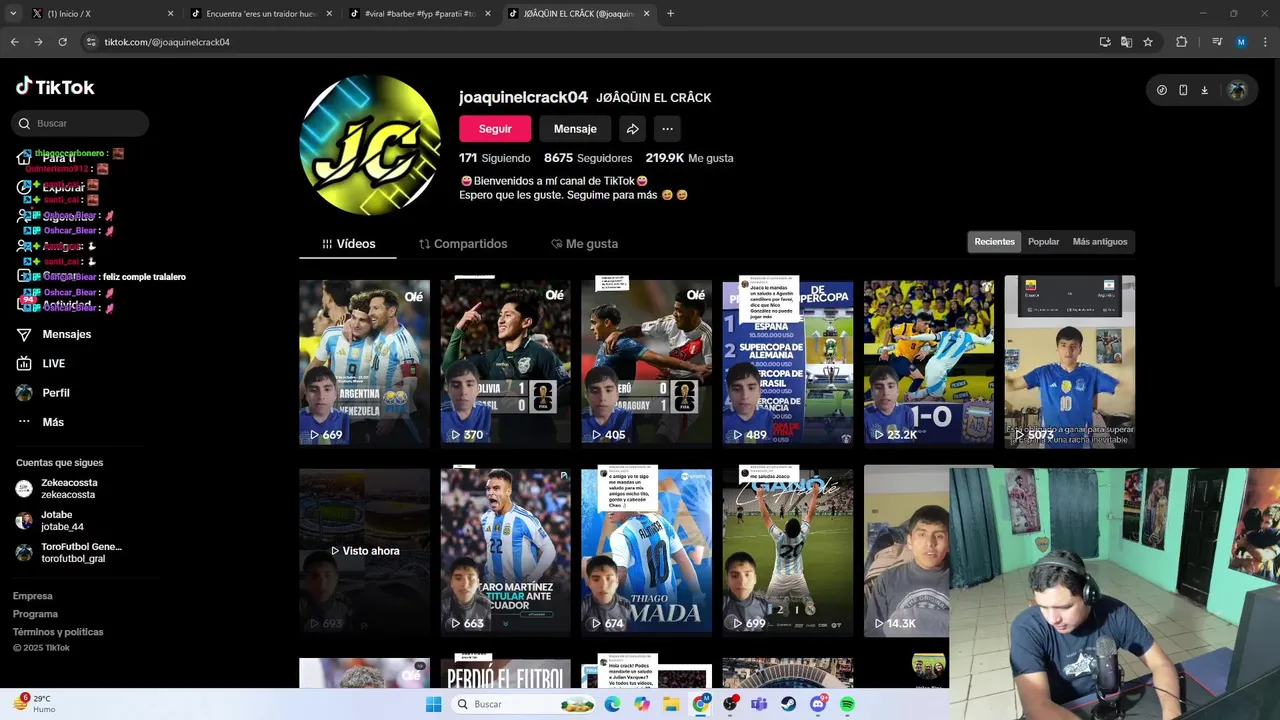Reload the page with browser refresh icon
Screen dimensions: 1280x720
click(x=62, y=42)
